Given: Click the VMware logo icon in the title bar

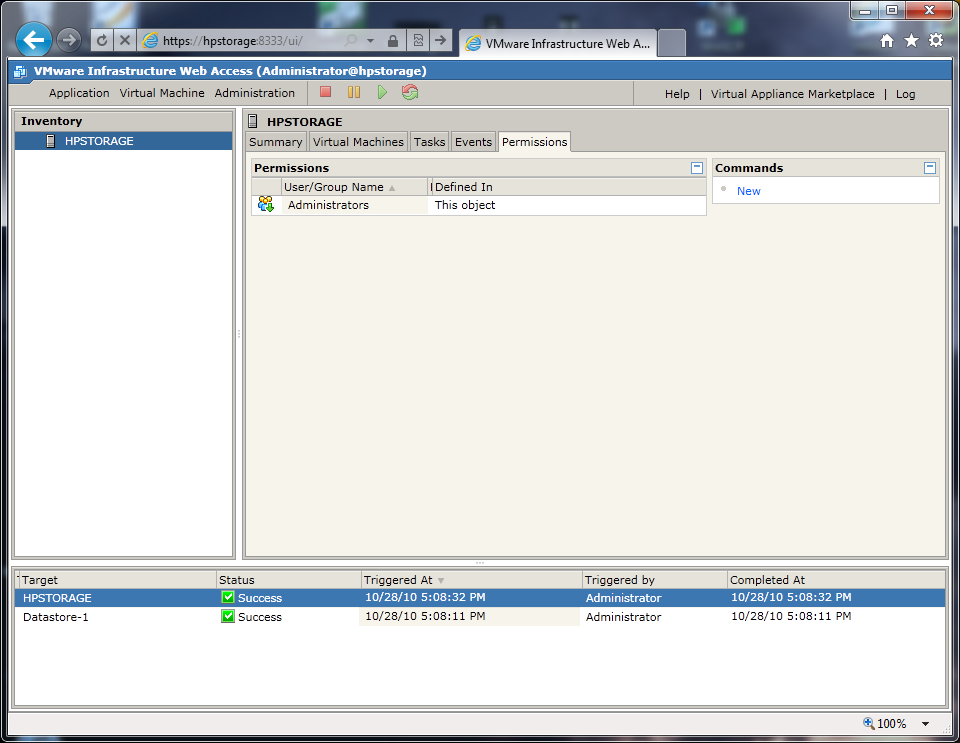Looking at the screenshot, I should 20,72.
